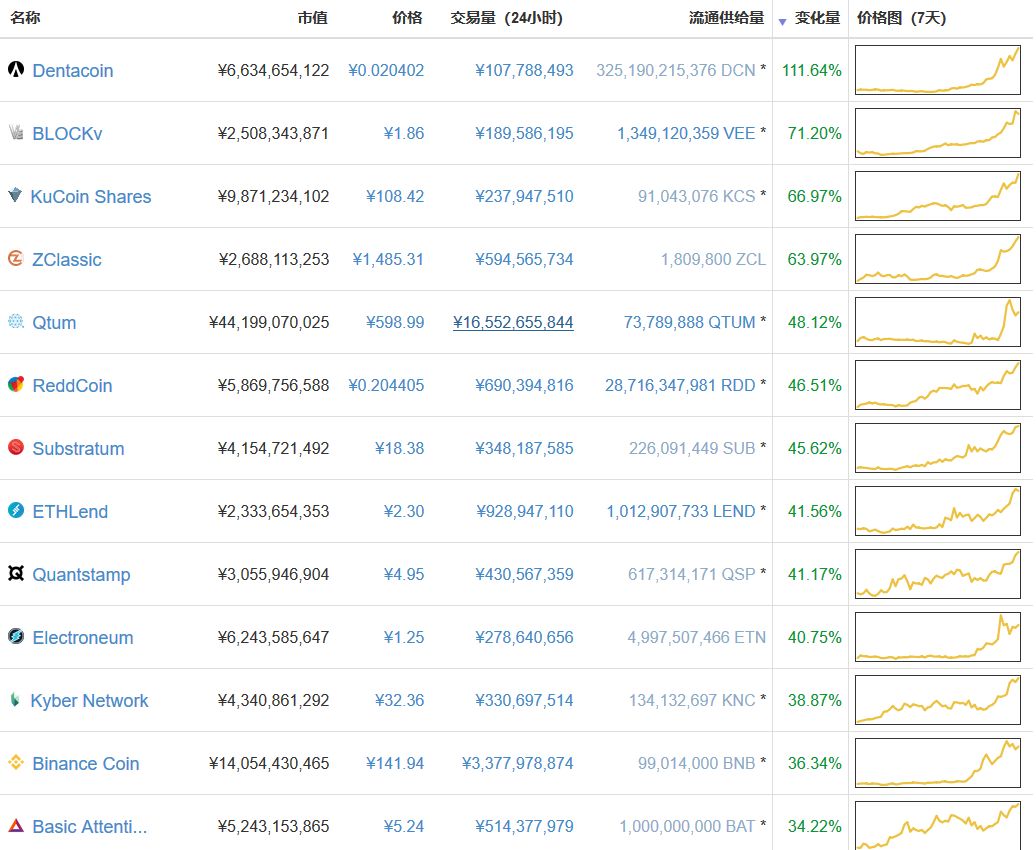Sort table by 价格 column header
This screenshot has height=850, width=1036.
tap(407, 18)
